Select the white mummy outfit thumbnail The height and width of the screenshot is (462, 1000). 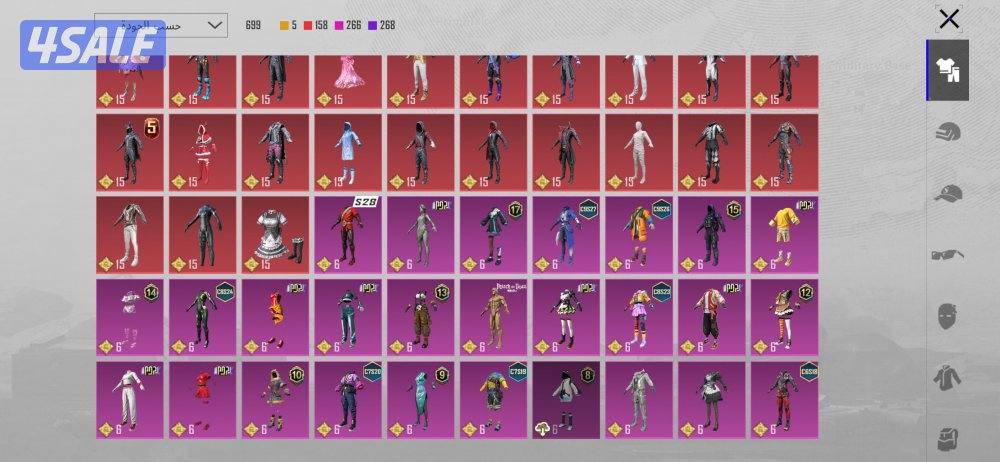click(640, 151)
